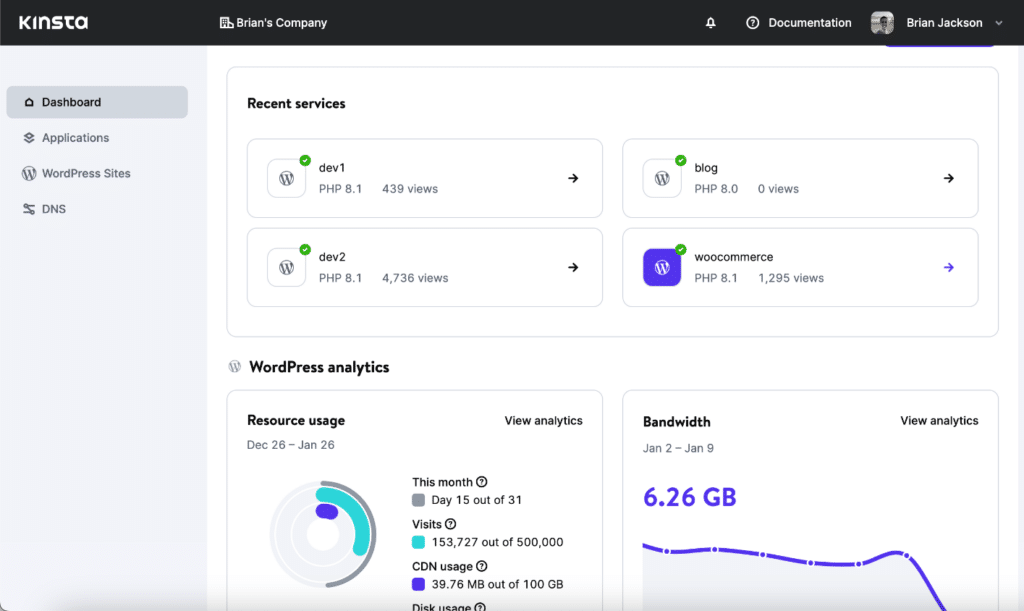Click View analytics for Resource usage
The height and width of the screenshot is (611, 1024).
(543, 421)
